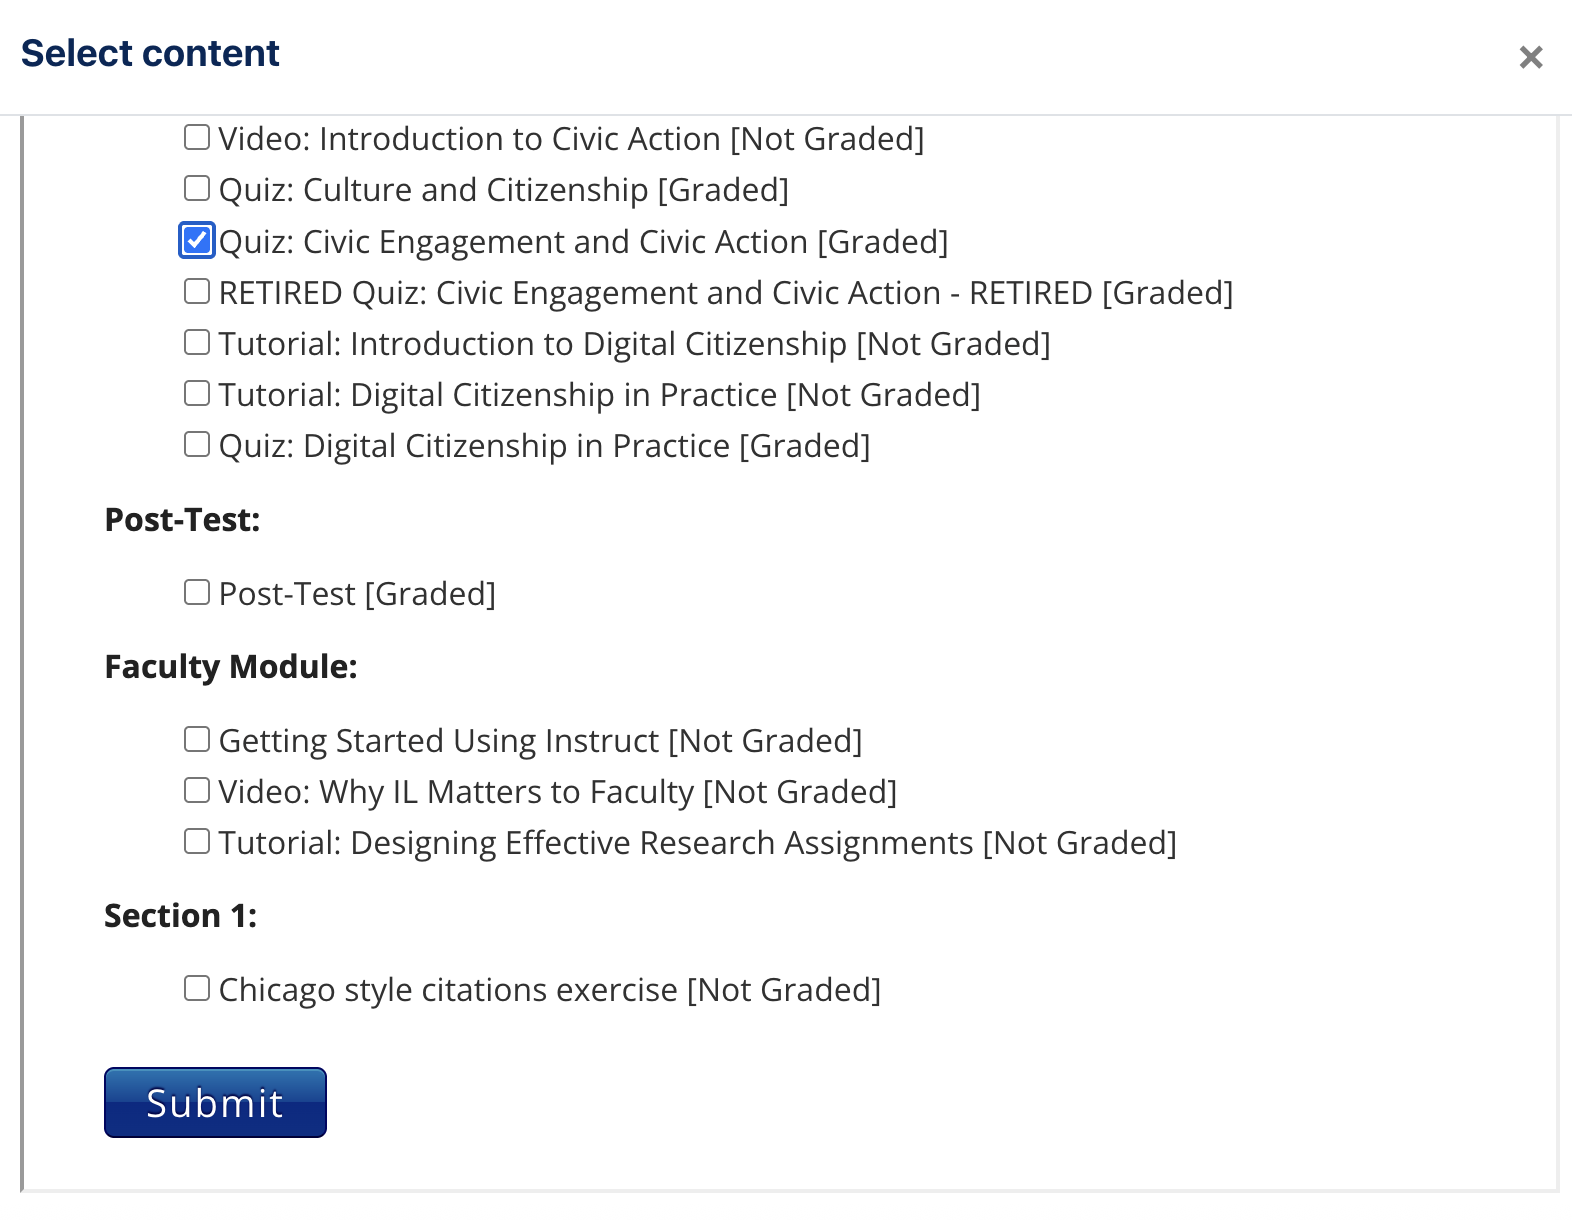Check Chicago style citations exercise
Screen dimensions: 1572x1220
coord(197,988)
